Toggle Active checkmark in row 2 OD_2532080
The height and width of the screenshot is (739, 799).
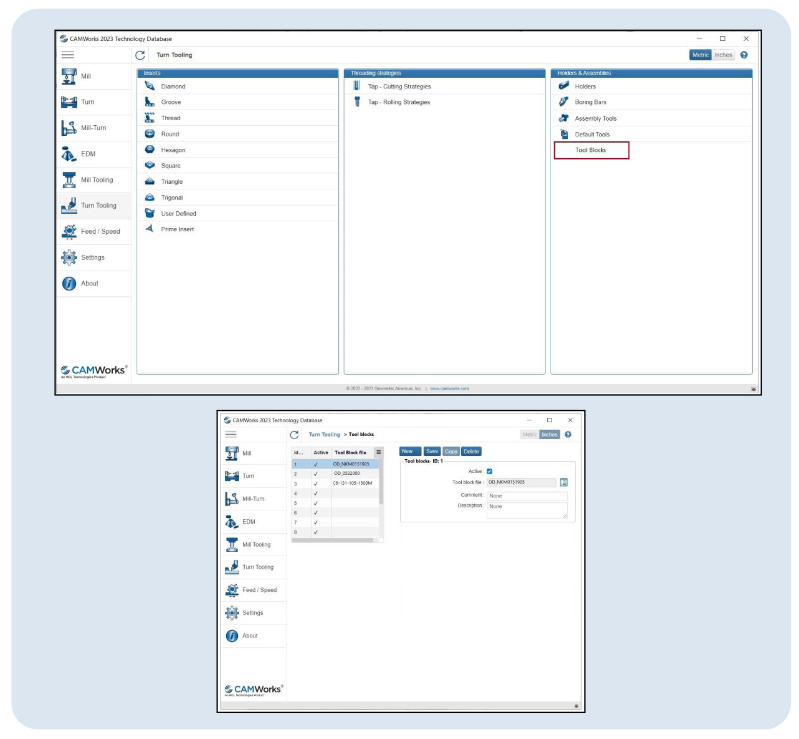point(316,474)
